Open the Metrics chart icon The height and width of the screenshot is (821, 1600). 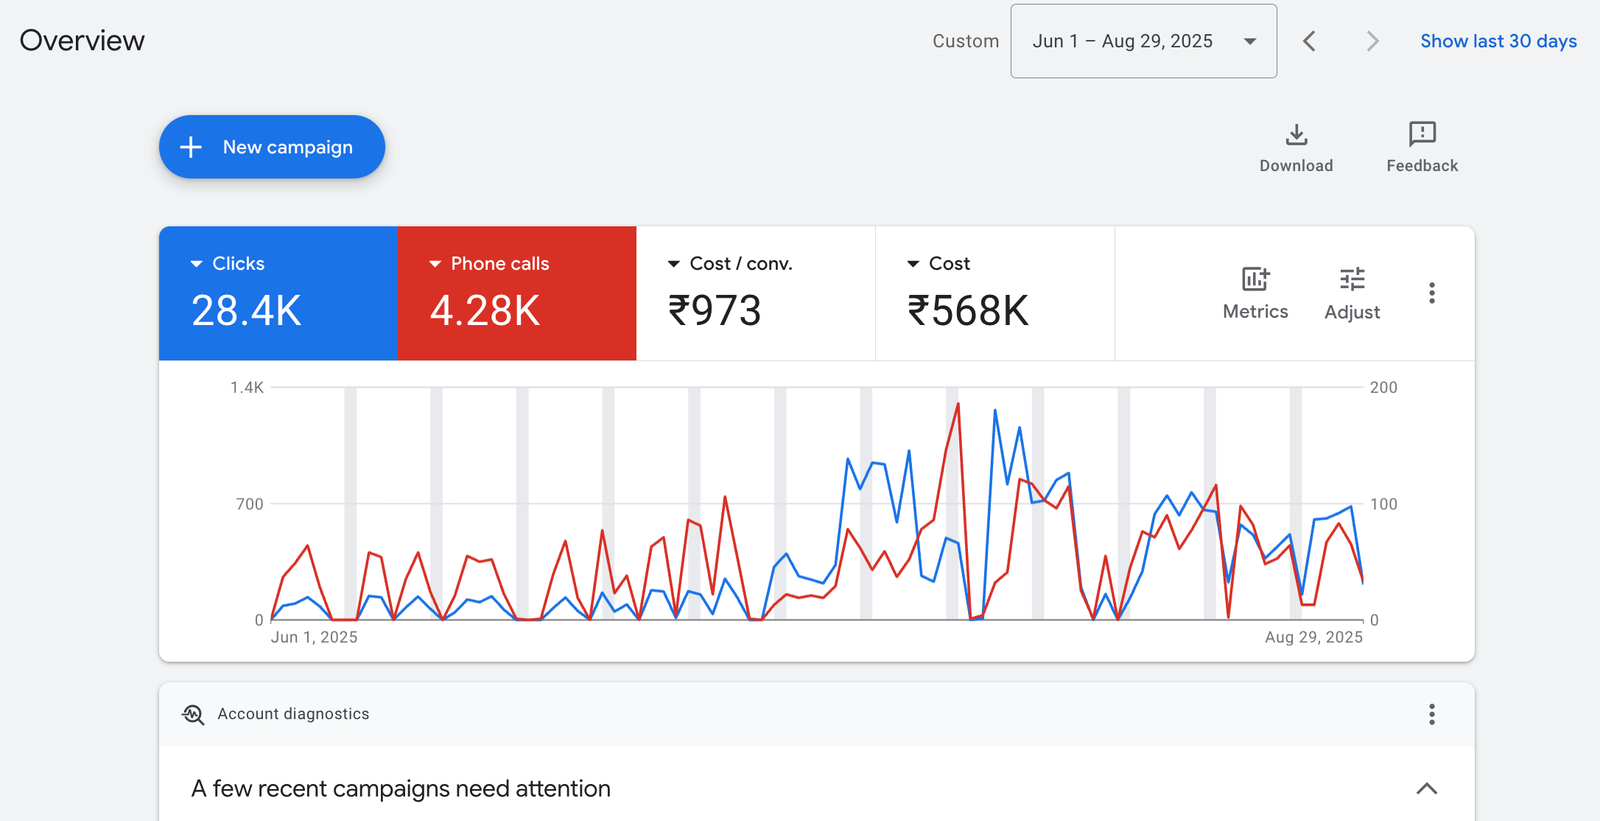pos(1255,279)
